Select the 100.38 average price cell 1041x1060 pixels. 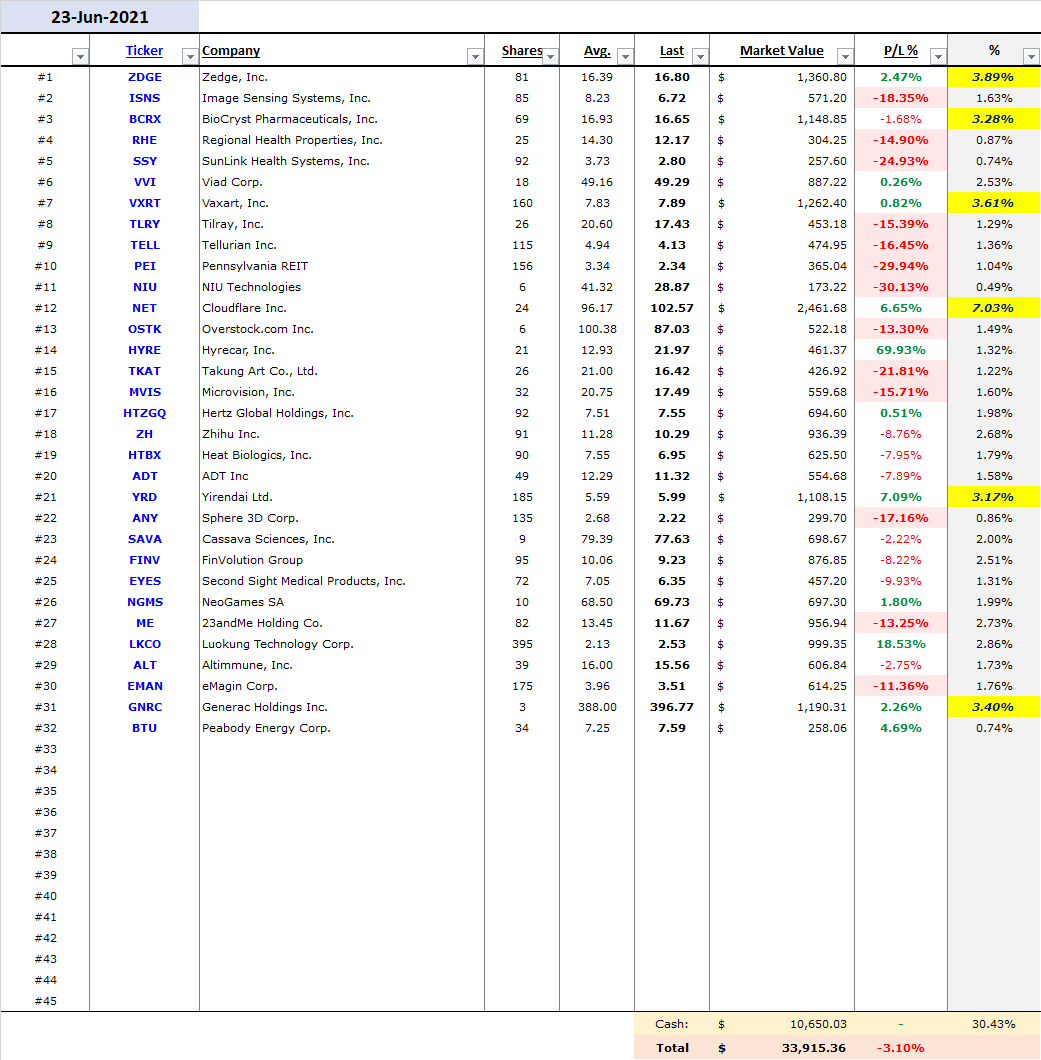[597, 329]
